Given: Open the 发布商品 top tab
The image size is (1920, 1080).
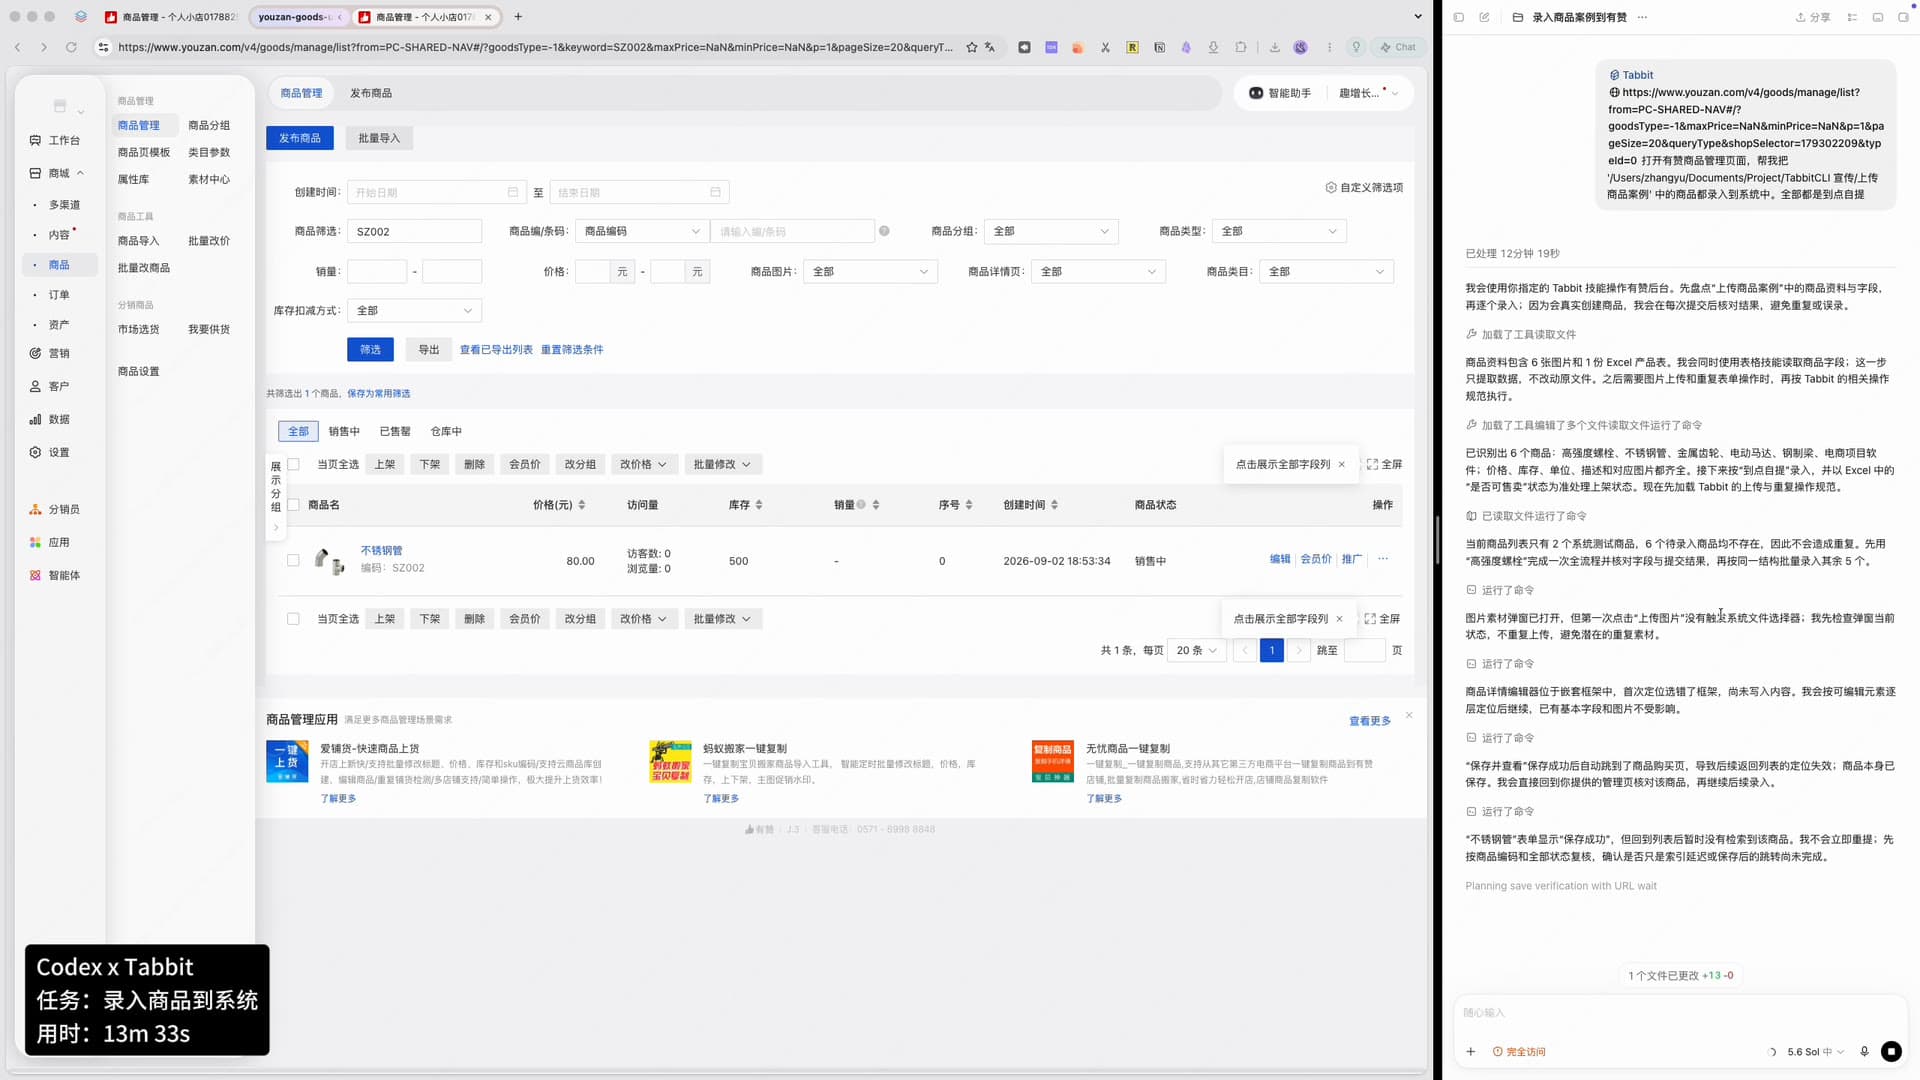Looking at the screenshot, I should coord(370,93).
